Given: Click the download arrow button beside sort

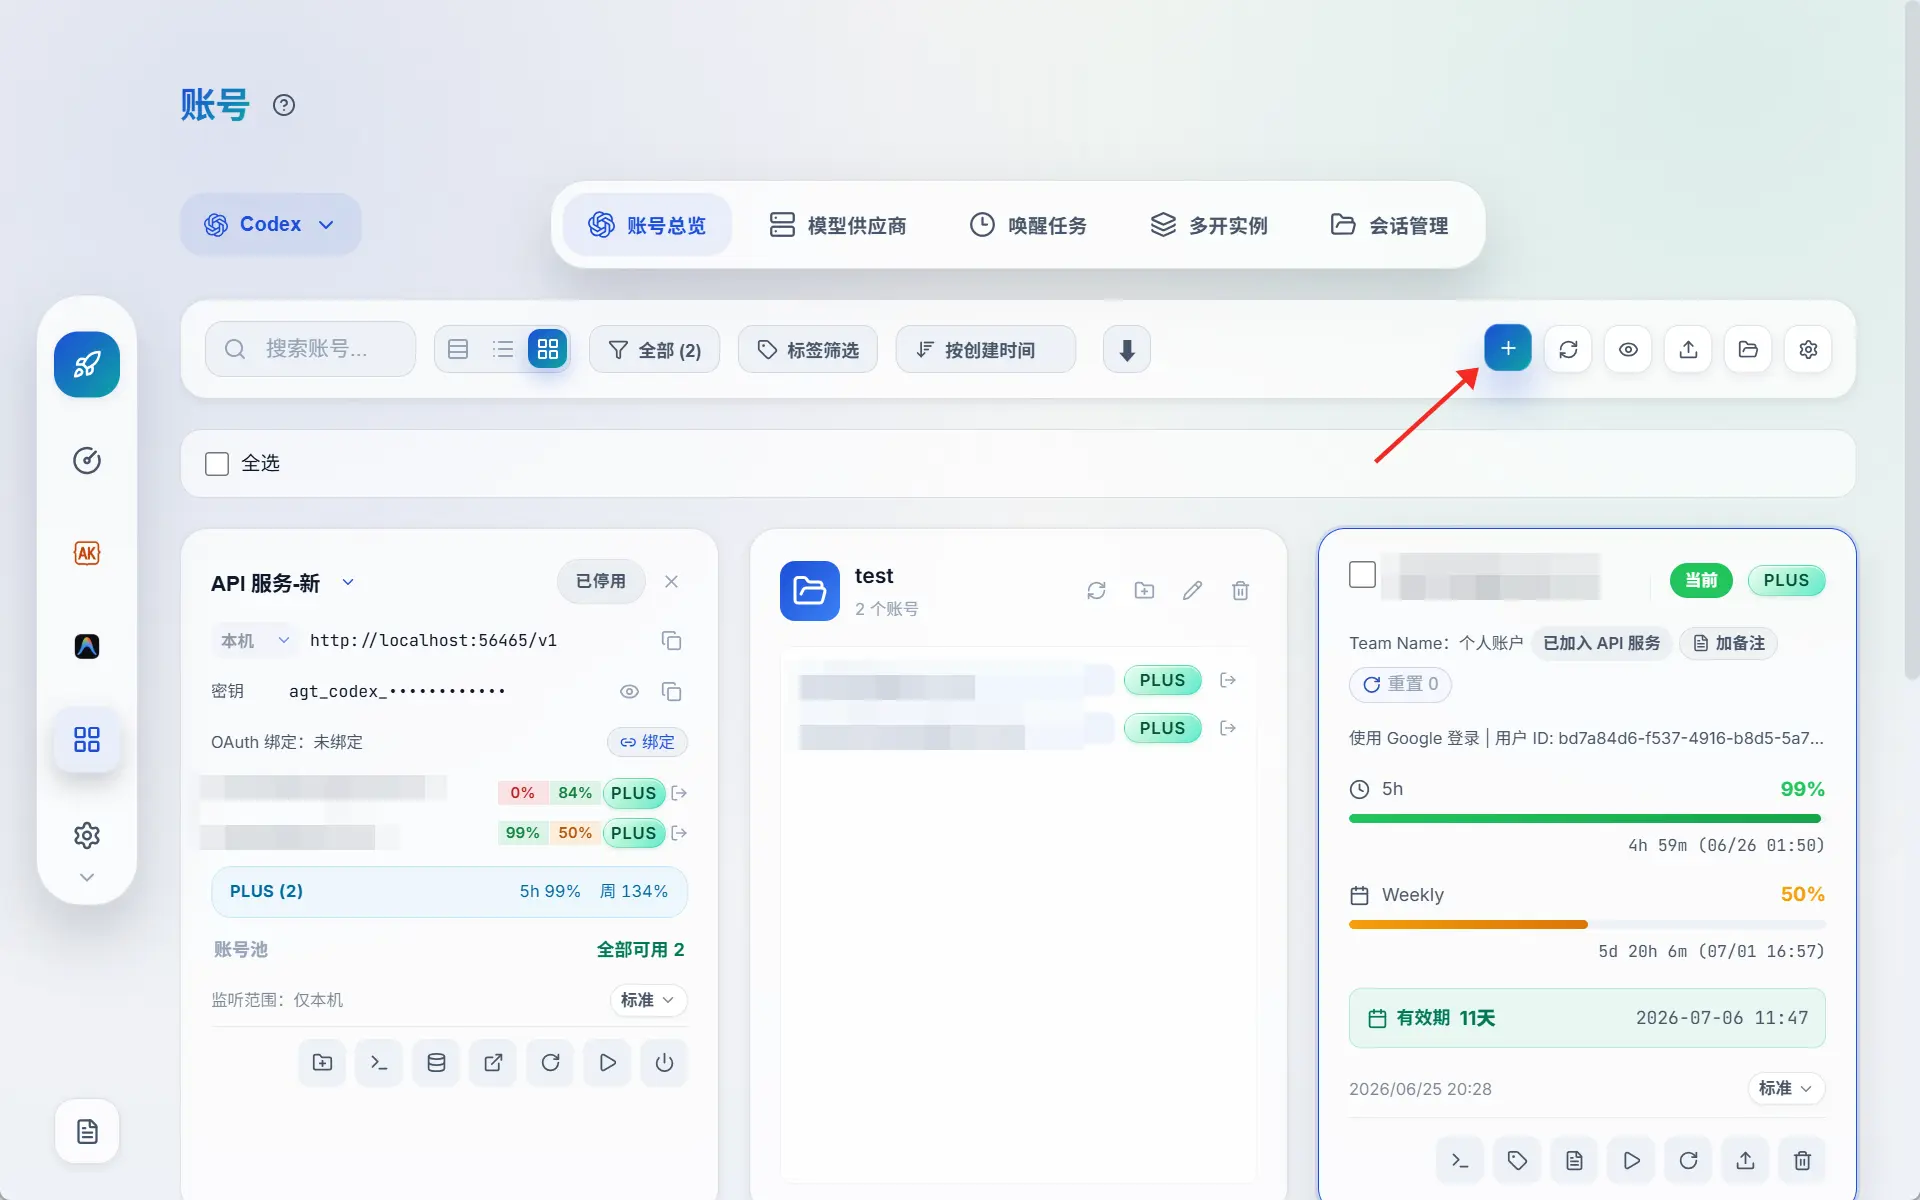Looking at the screenshot, I should 1127,349.
